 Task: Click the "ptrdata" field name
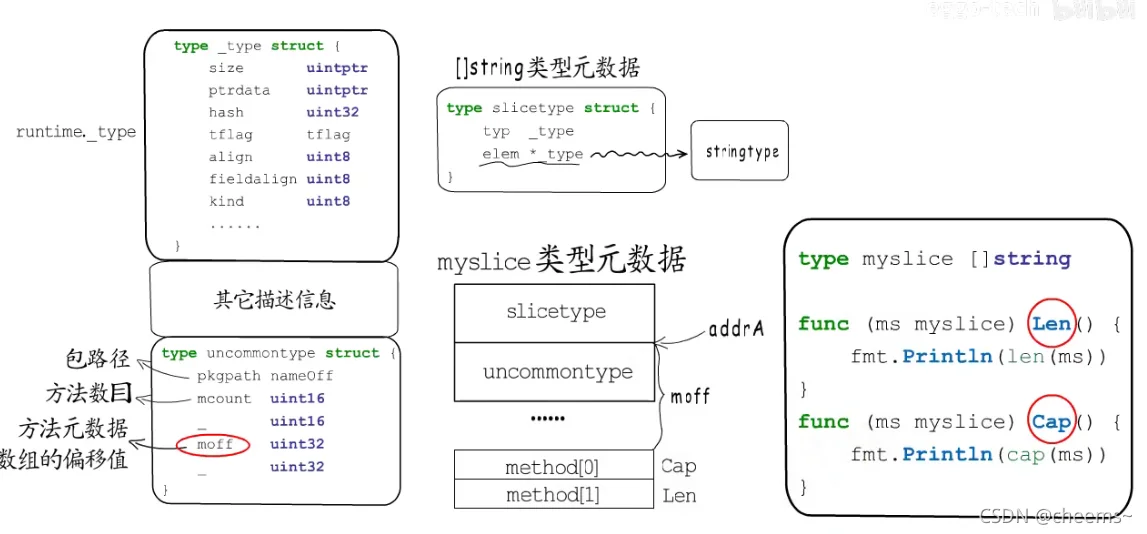coord(239,91)
